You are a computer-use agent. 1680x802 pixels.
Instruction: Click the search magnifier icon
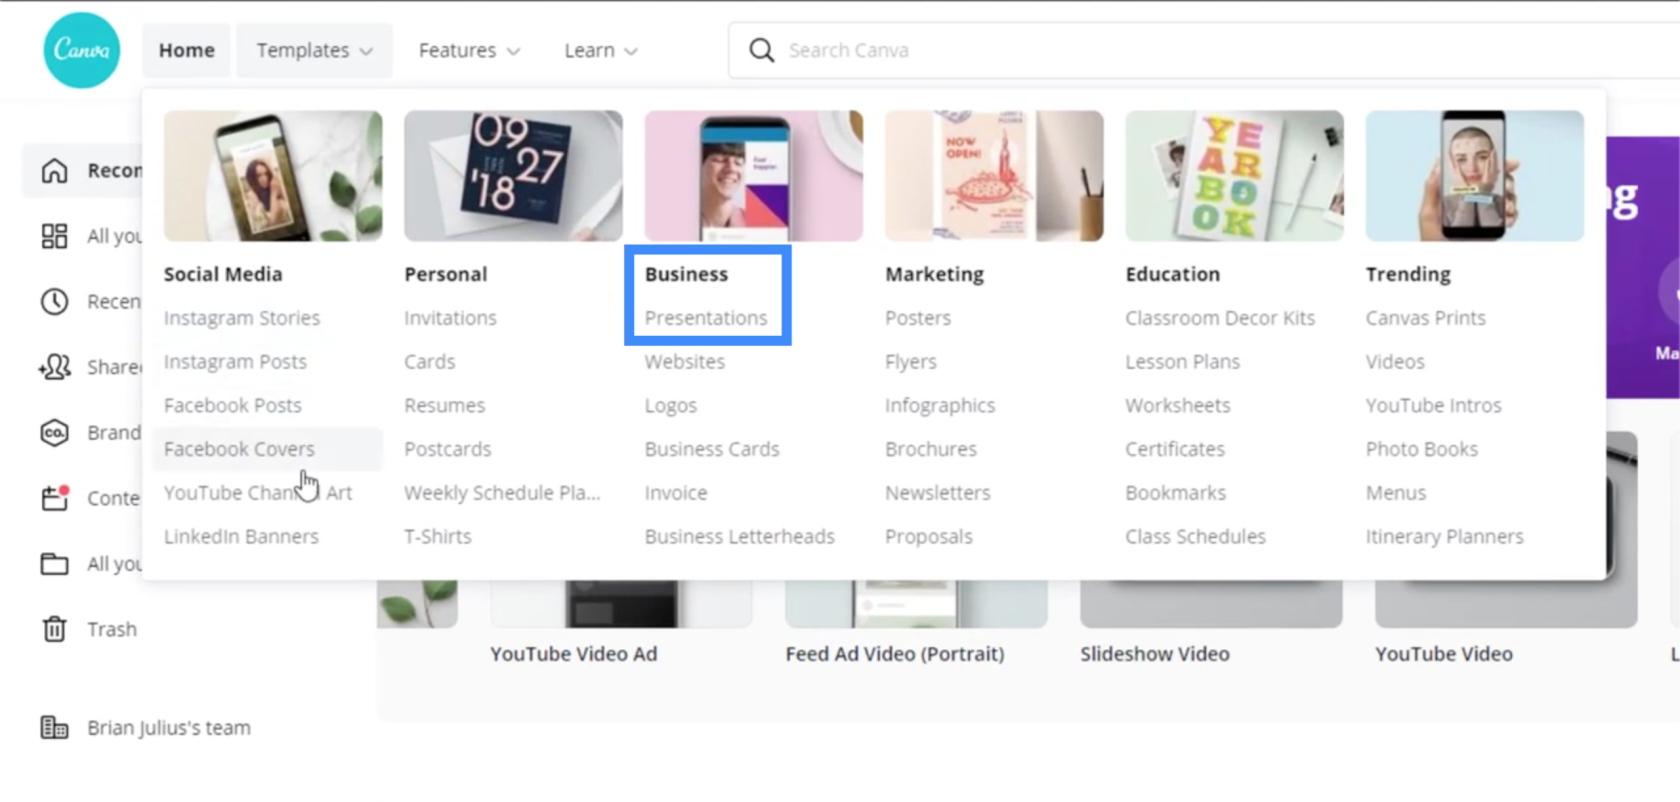point(761,50)
